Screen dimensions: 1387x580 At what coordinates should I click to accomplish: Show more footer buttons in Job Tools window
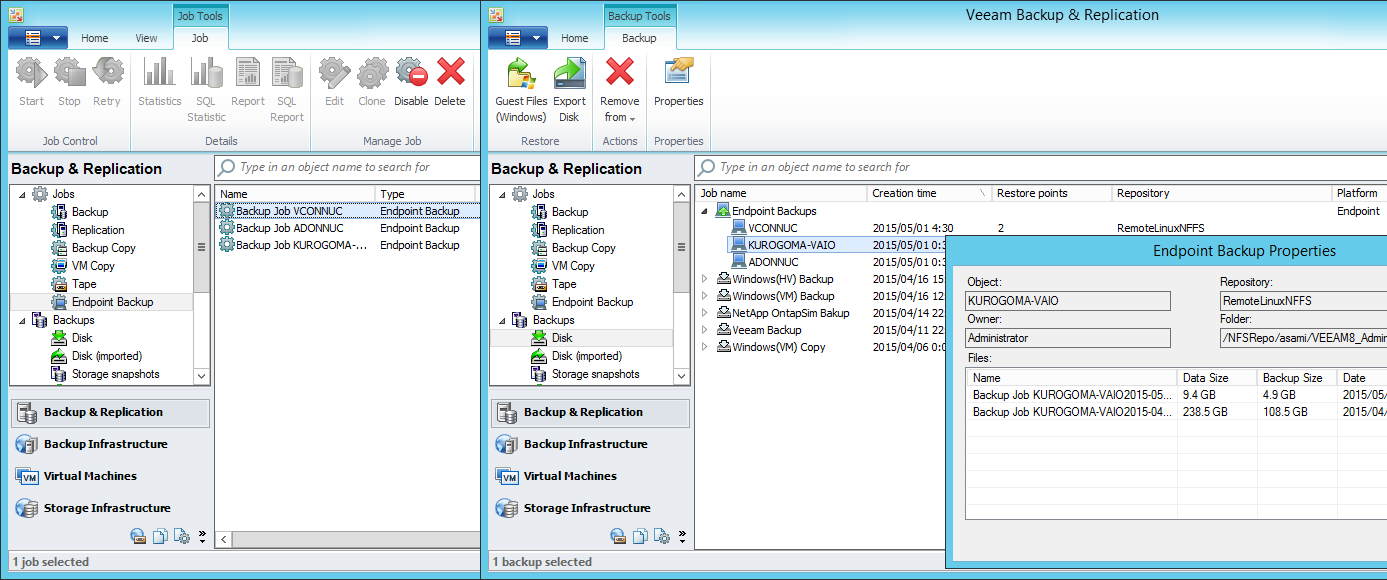202,537
